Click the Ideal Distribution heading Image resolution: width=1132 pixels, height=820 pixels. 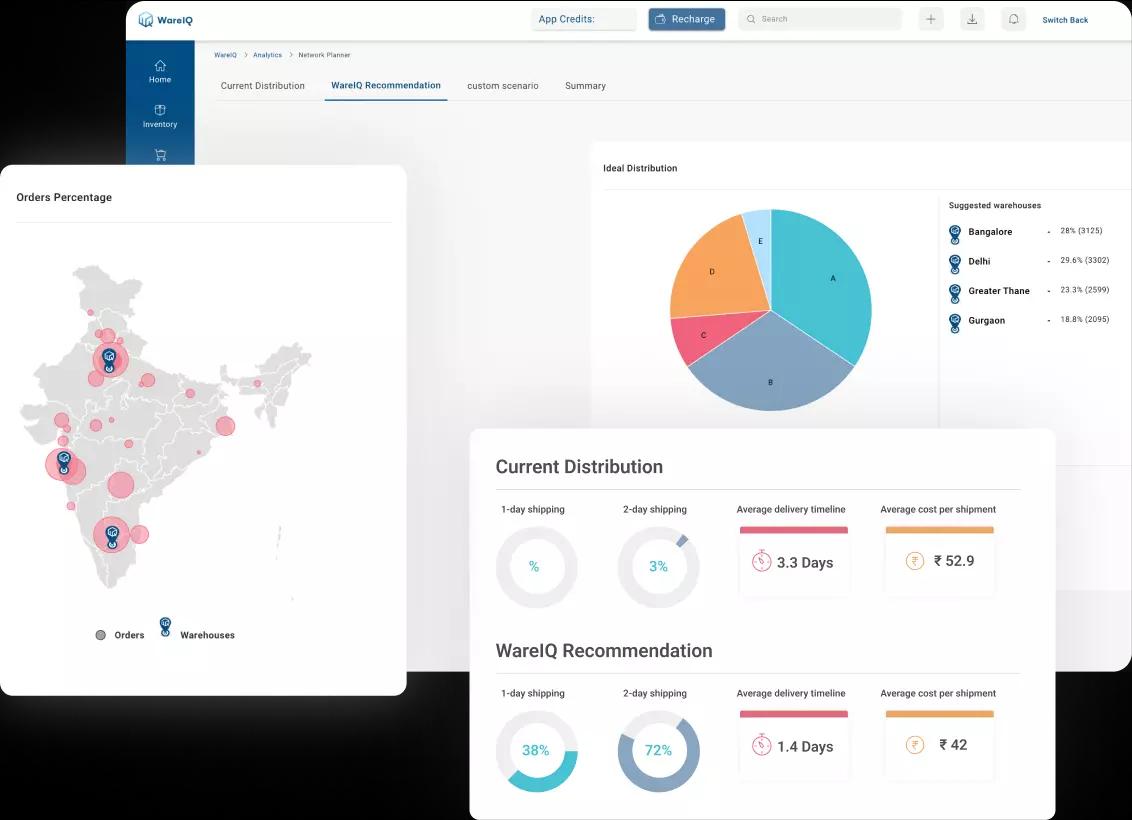pos(640,168)
